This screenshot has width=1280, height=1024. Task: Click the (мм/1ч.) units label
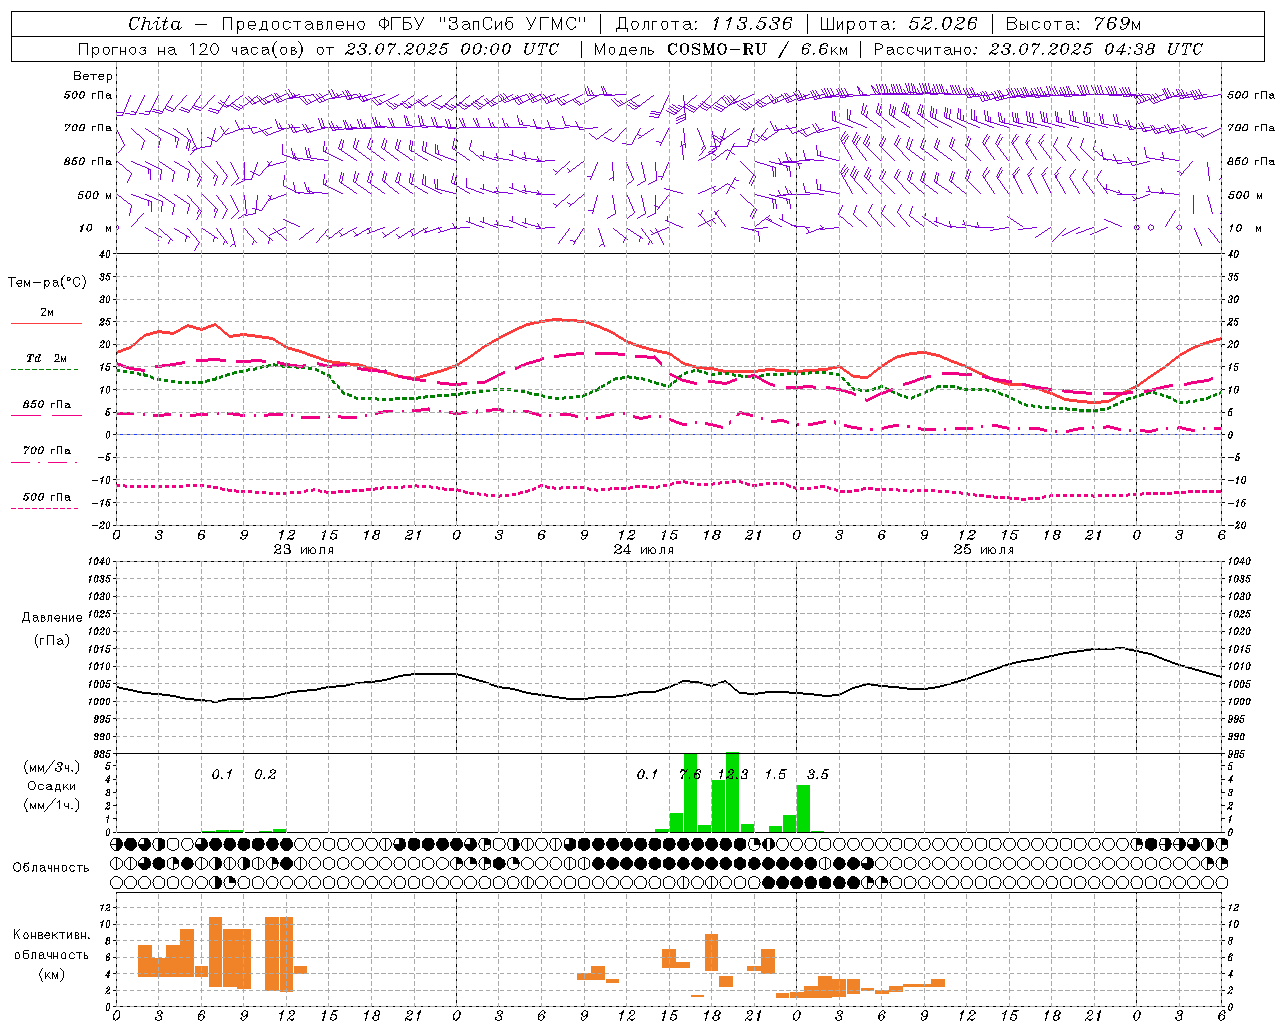pos(52,805)
